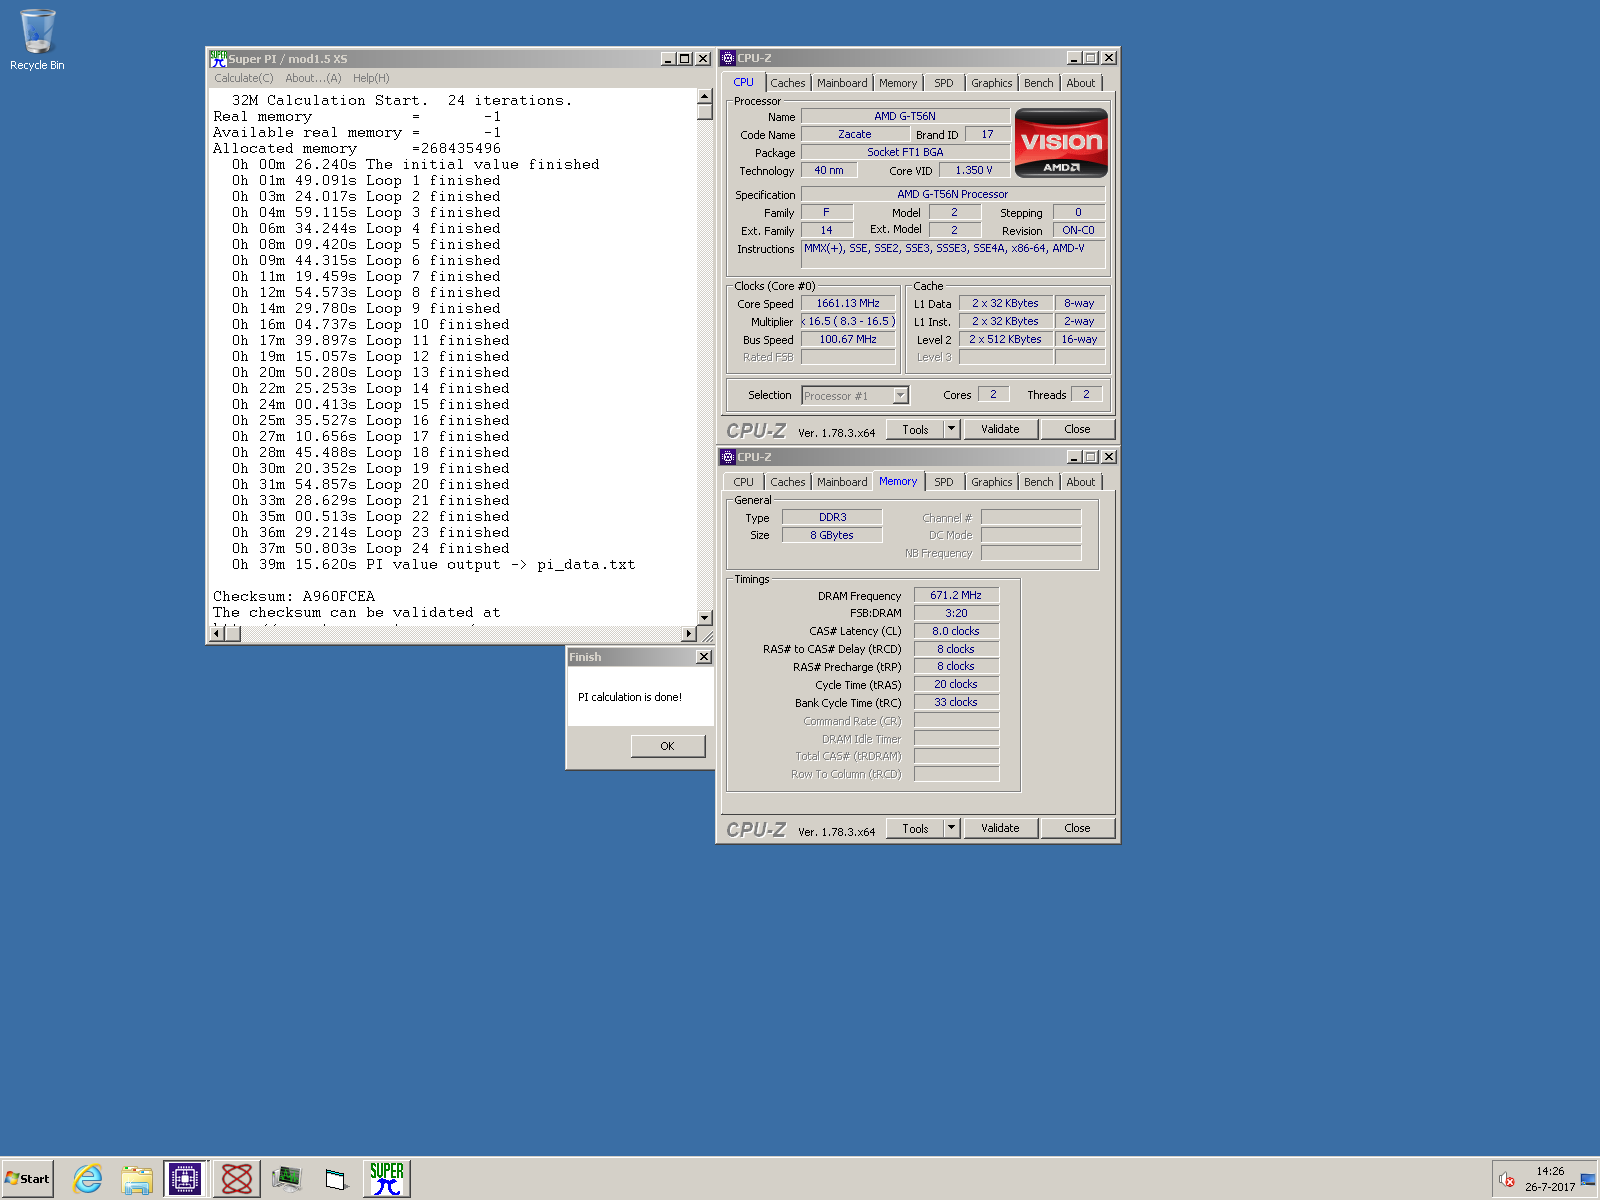Switch to Mainboard tab in top CPU-Z window
The image size is (1600, 1200).
pos(842,83)
